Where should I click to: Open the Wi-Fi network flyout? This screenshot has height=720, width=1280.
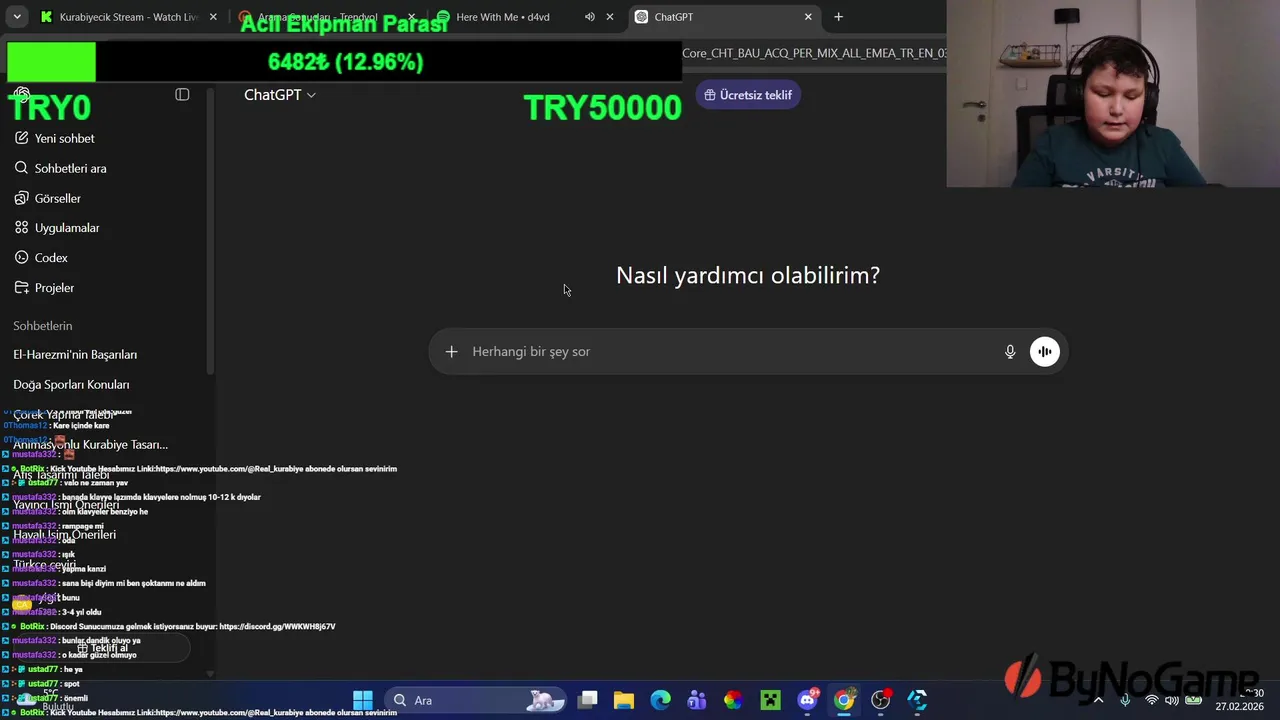[1152, 700]
